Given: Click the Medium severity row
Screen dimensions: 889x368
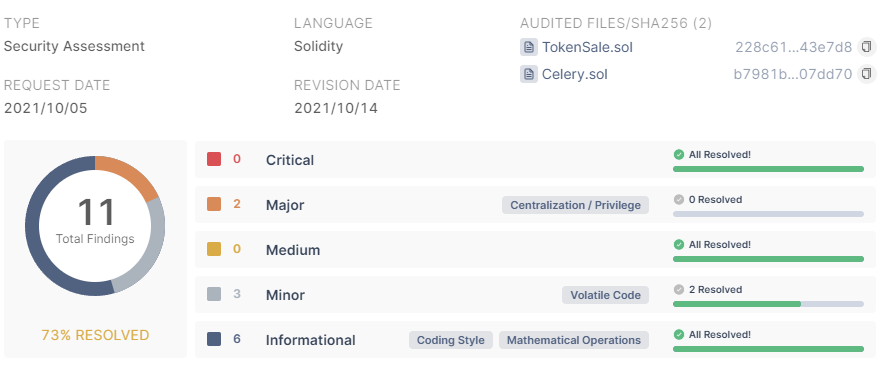Looking at the screenshot, I should pos(535,249).
